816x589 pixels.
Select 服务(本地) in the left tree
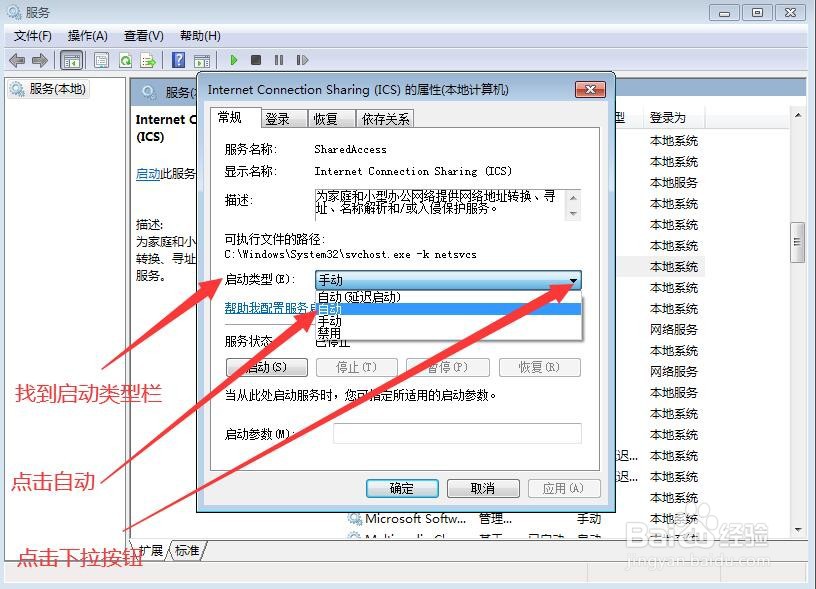coord(48,89)
